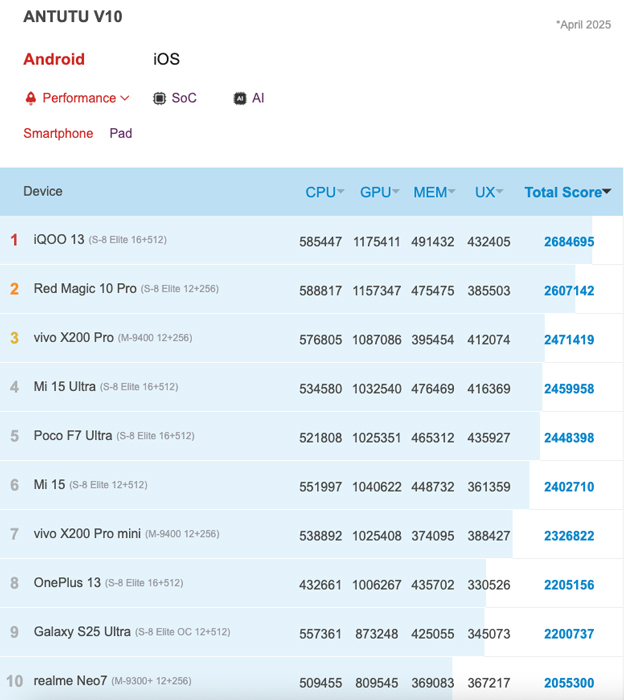
Task: Click the AI chip icon
Action: coord(240,98)
